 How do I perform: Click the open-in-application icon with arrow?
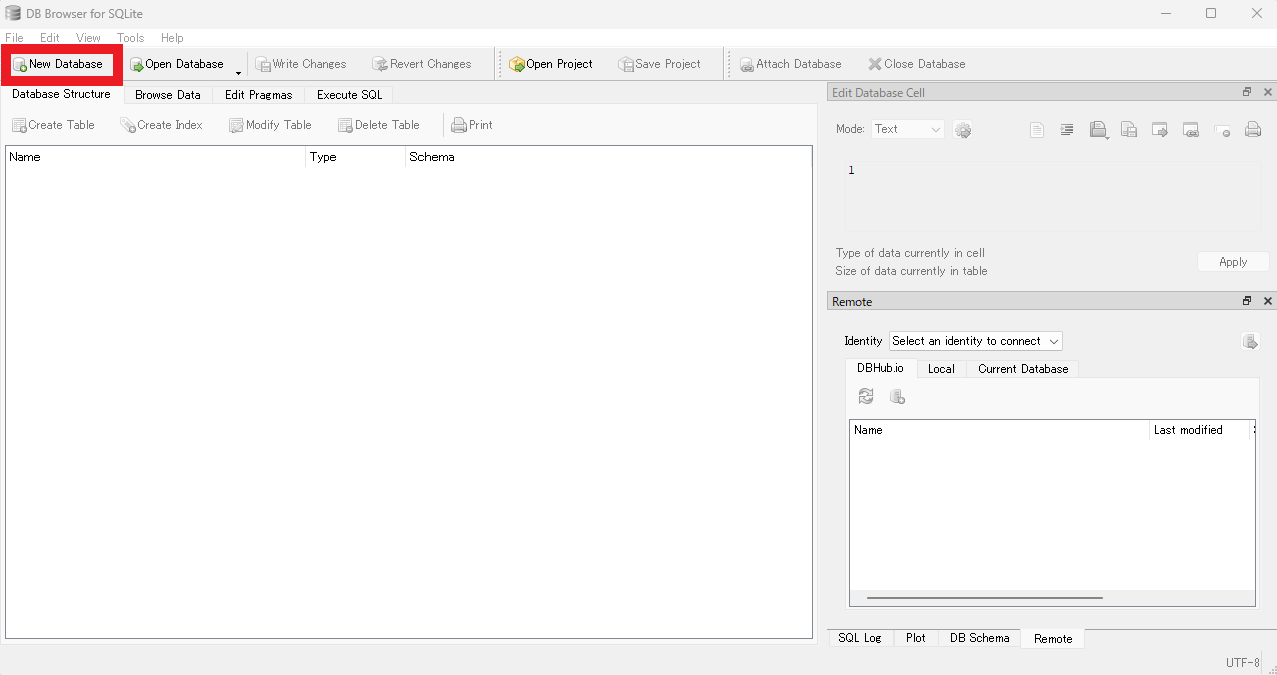point(1160,130)
